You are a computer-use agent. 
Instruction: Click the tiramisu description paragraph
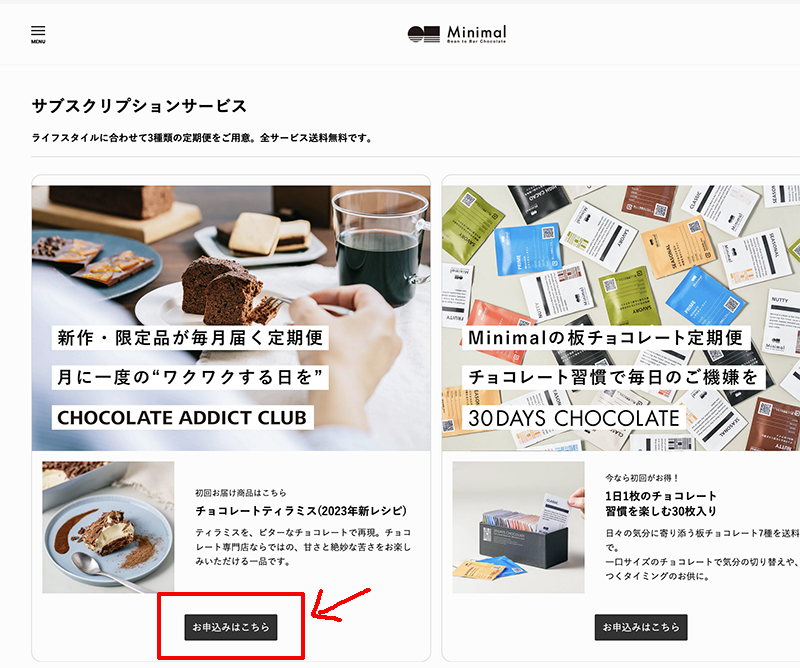(303, 547)
